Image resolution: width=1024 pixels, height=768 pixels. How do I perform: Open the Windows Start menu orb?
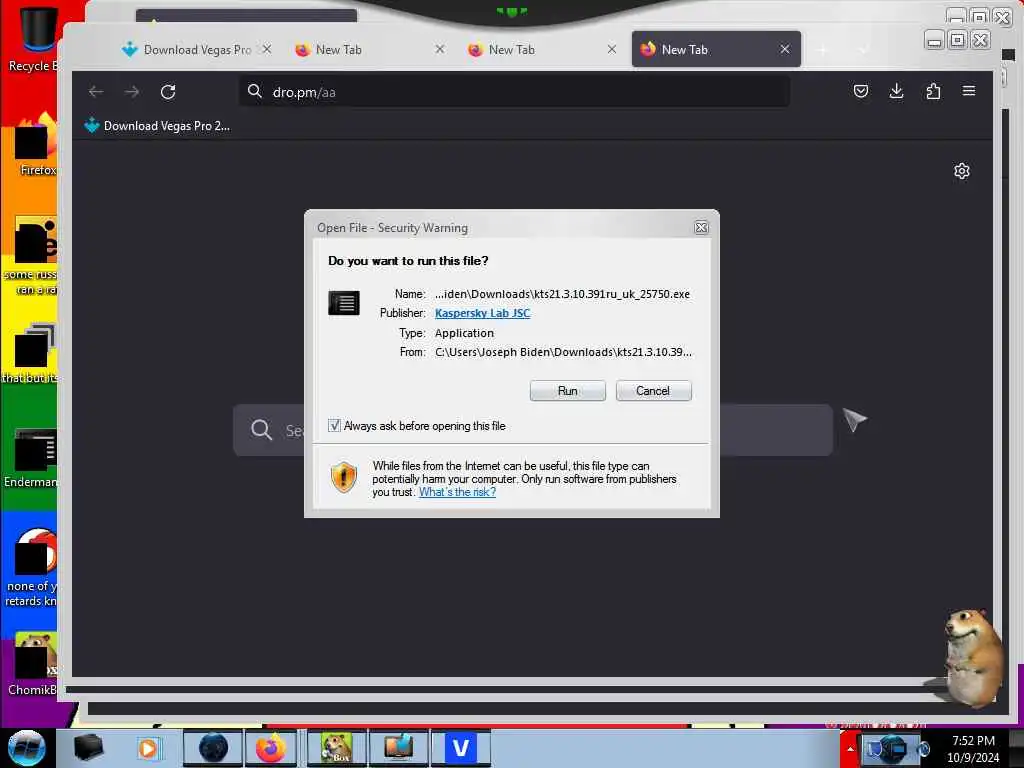click(x=26, y=748)
